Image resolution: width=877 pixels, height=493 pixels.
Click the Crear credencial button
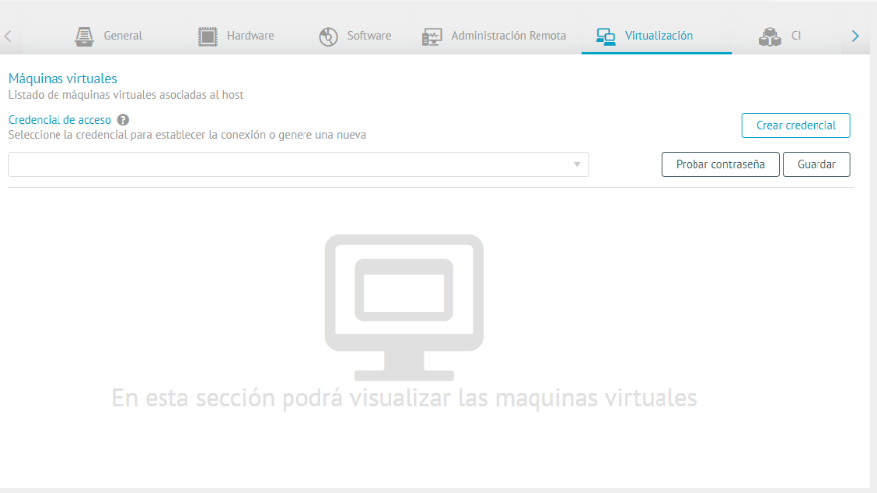(x=795, y=125)
